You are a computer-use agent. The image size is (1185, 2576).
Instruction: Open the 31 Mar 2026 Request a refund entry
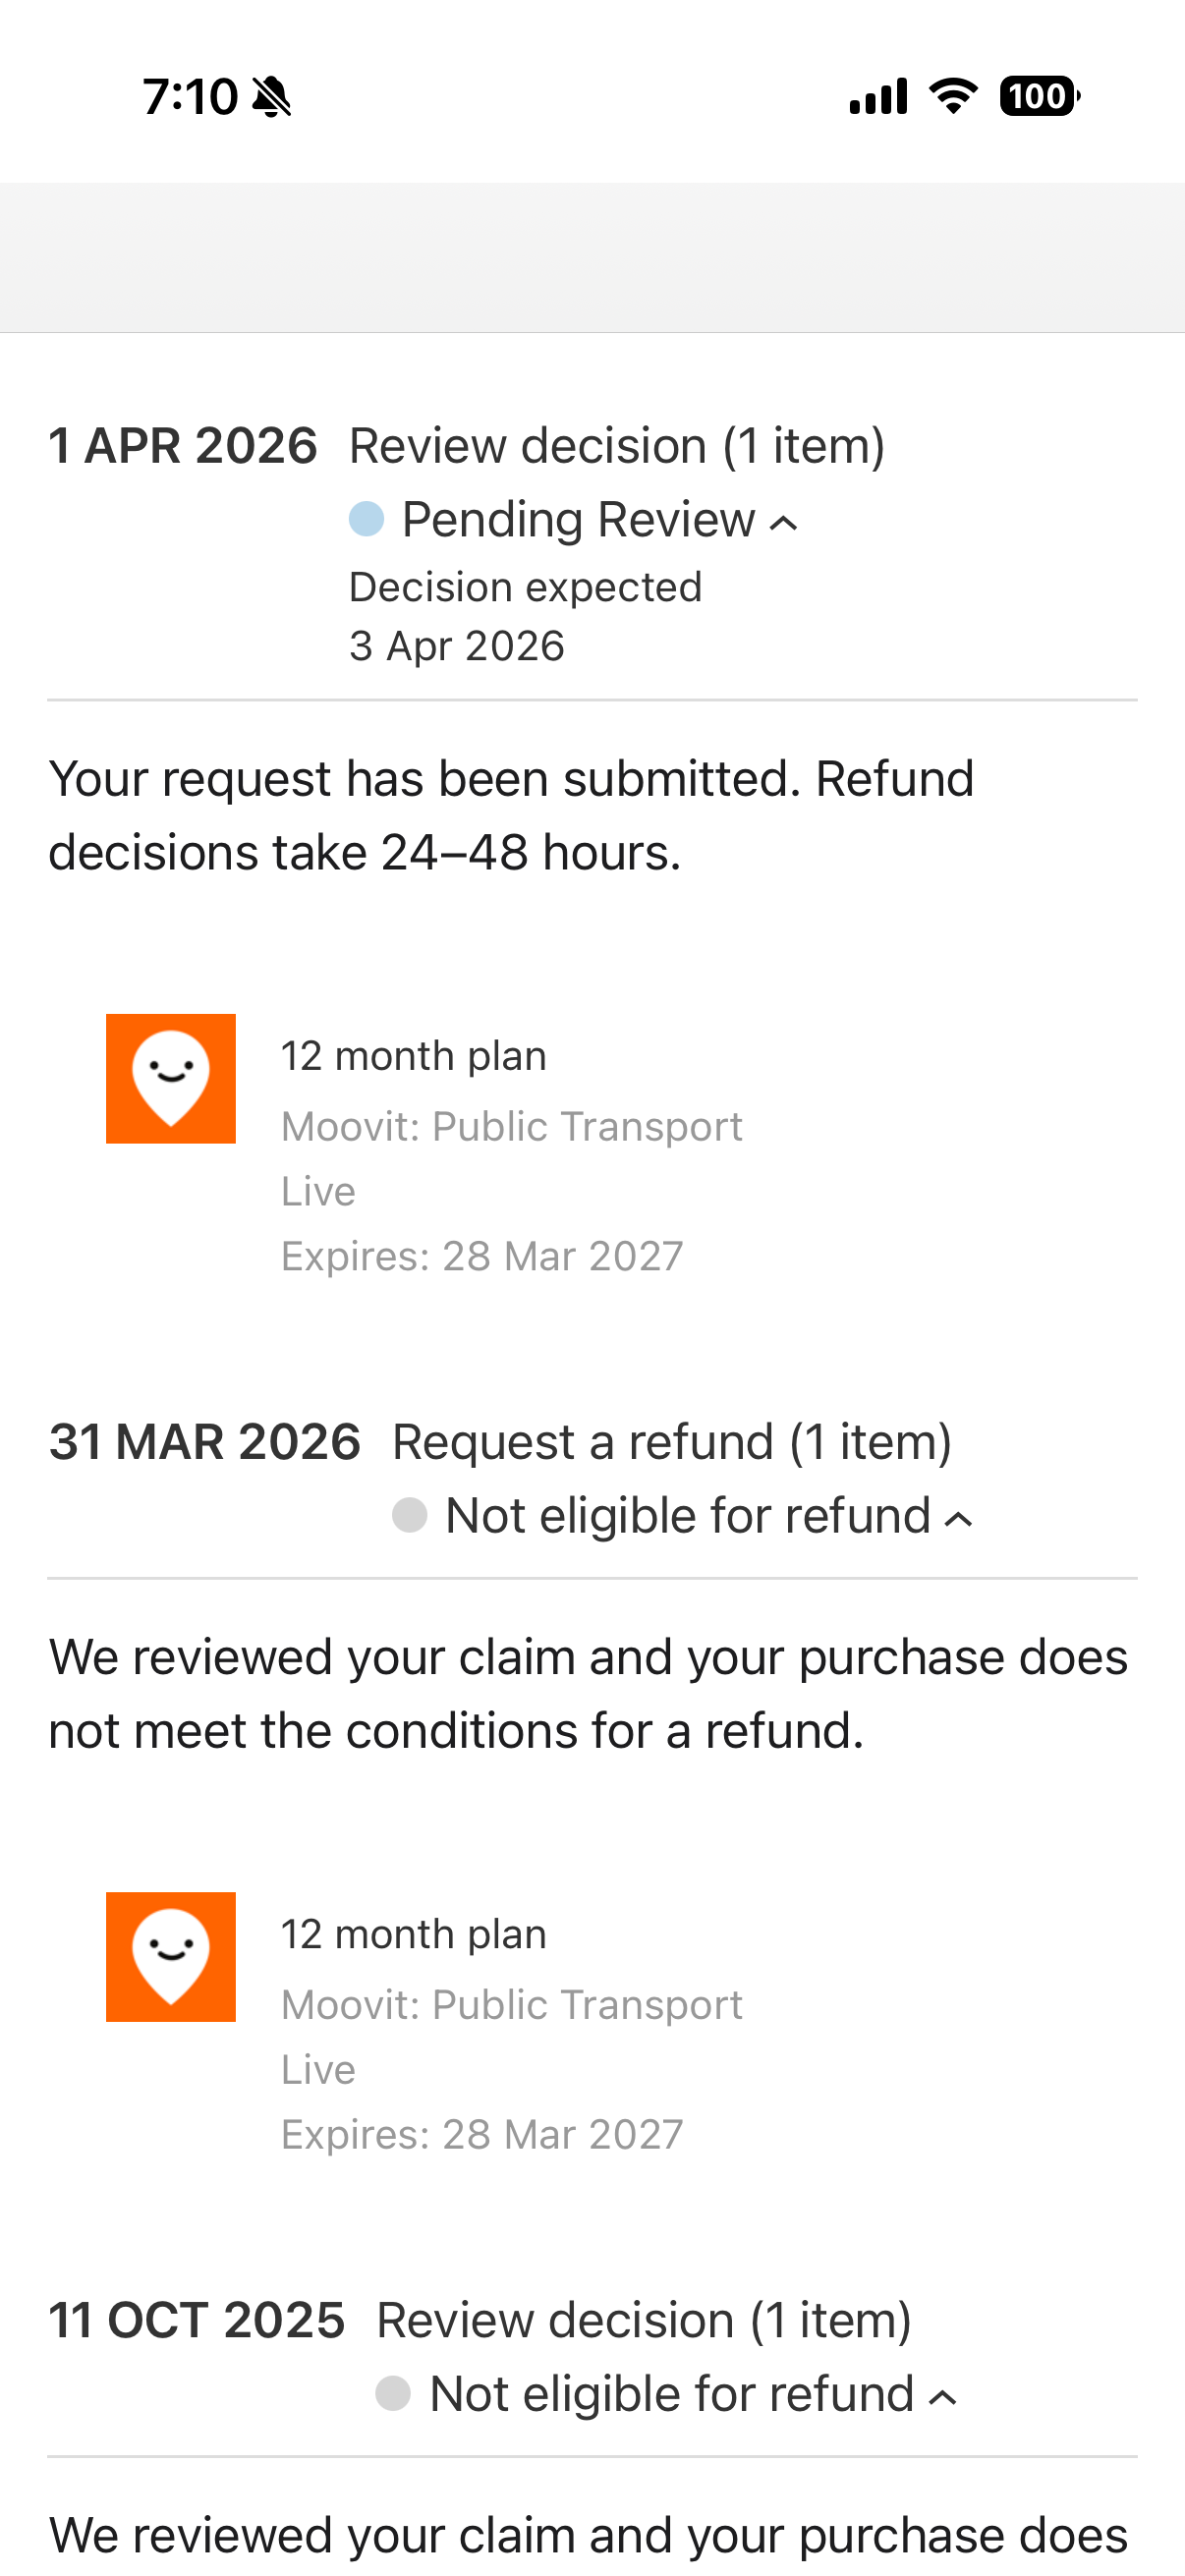click(671, 1442)
